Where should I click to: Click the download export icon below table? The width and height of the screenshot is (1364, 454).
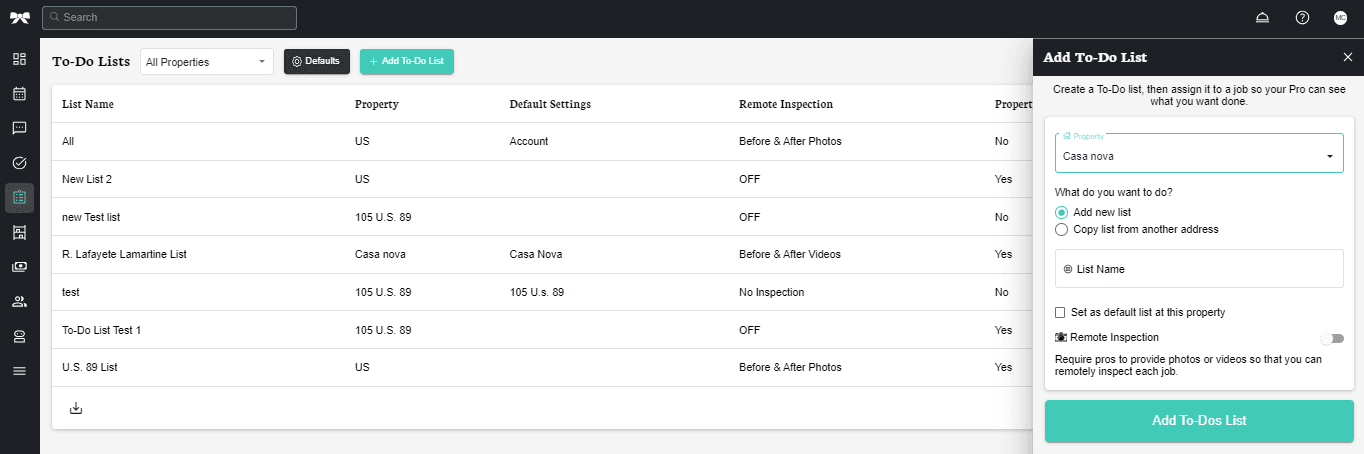(x=76, y=408)
